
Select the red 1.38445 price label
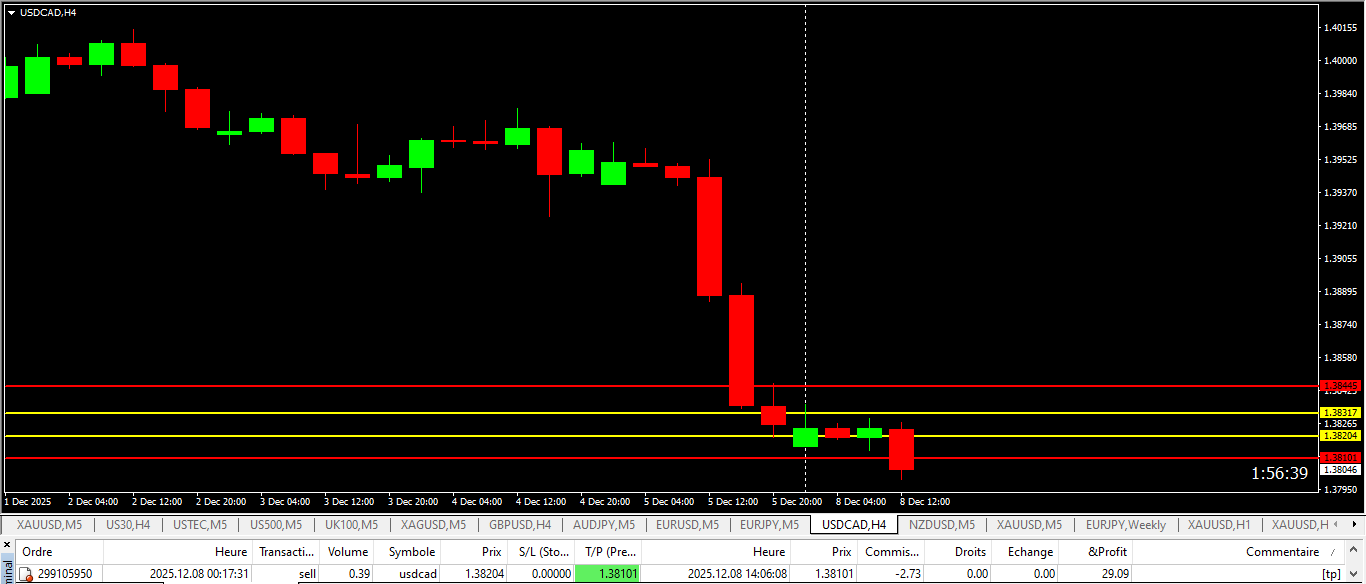[x=1341, y=386]
